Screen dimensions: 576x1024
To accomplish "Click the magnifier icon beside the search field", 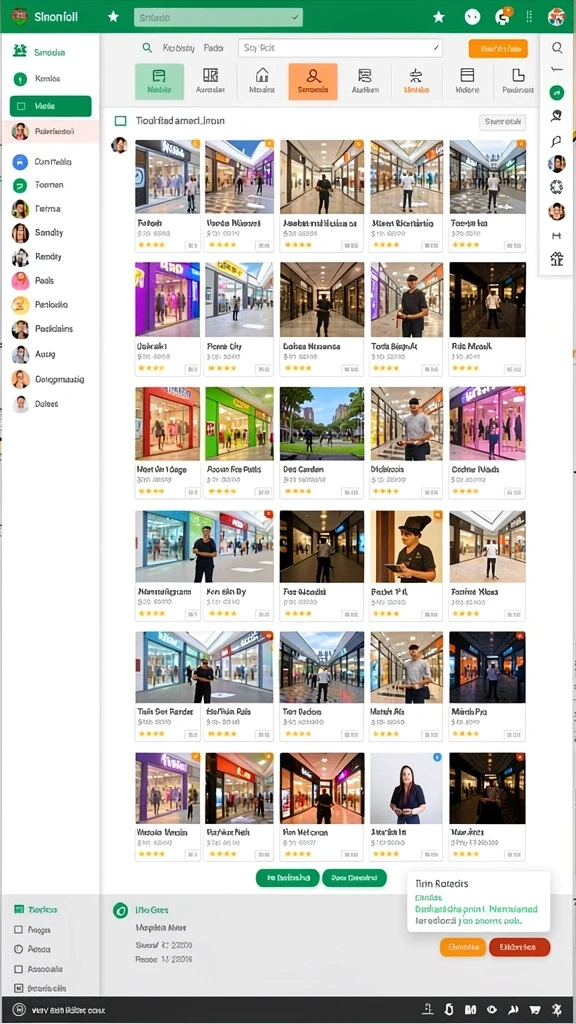I will click(148, 48).
